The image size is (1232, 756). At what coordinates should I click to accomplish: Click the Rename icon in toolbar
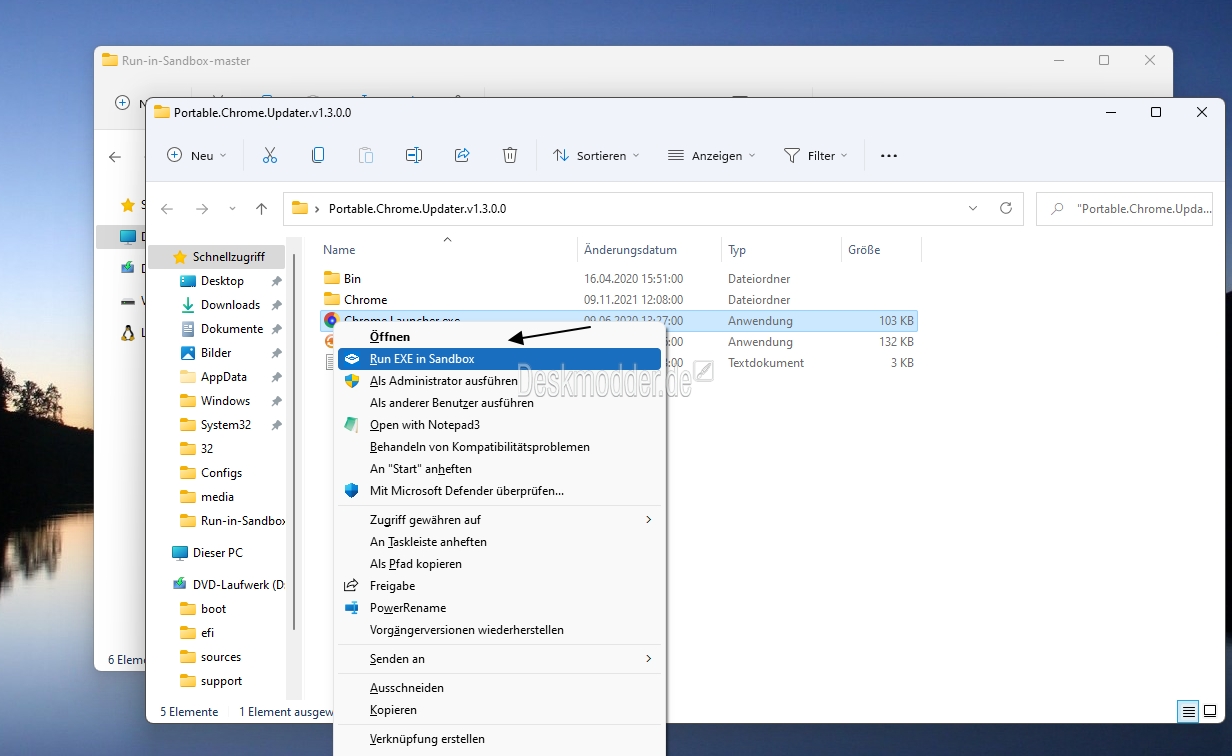(414, 155)
